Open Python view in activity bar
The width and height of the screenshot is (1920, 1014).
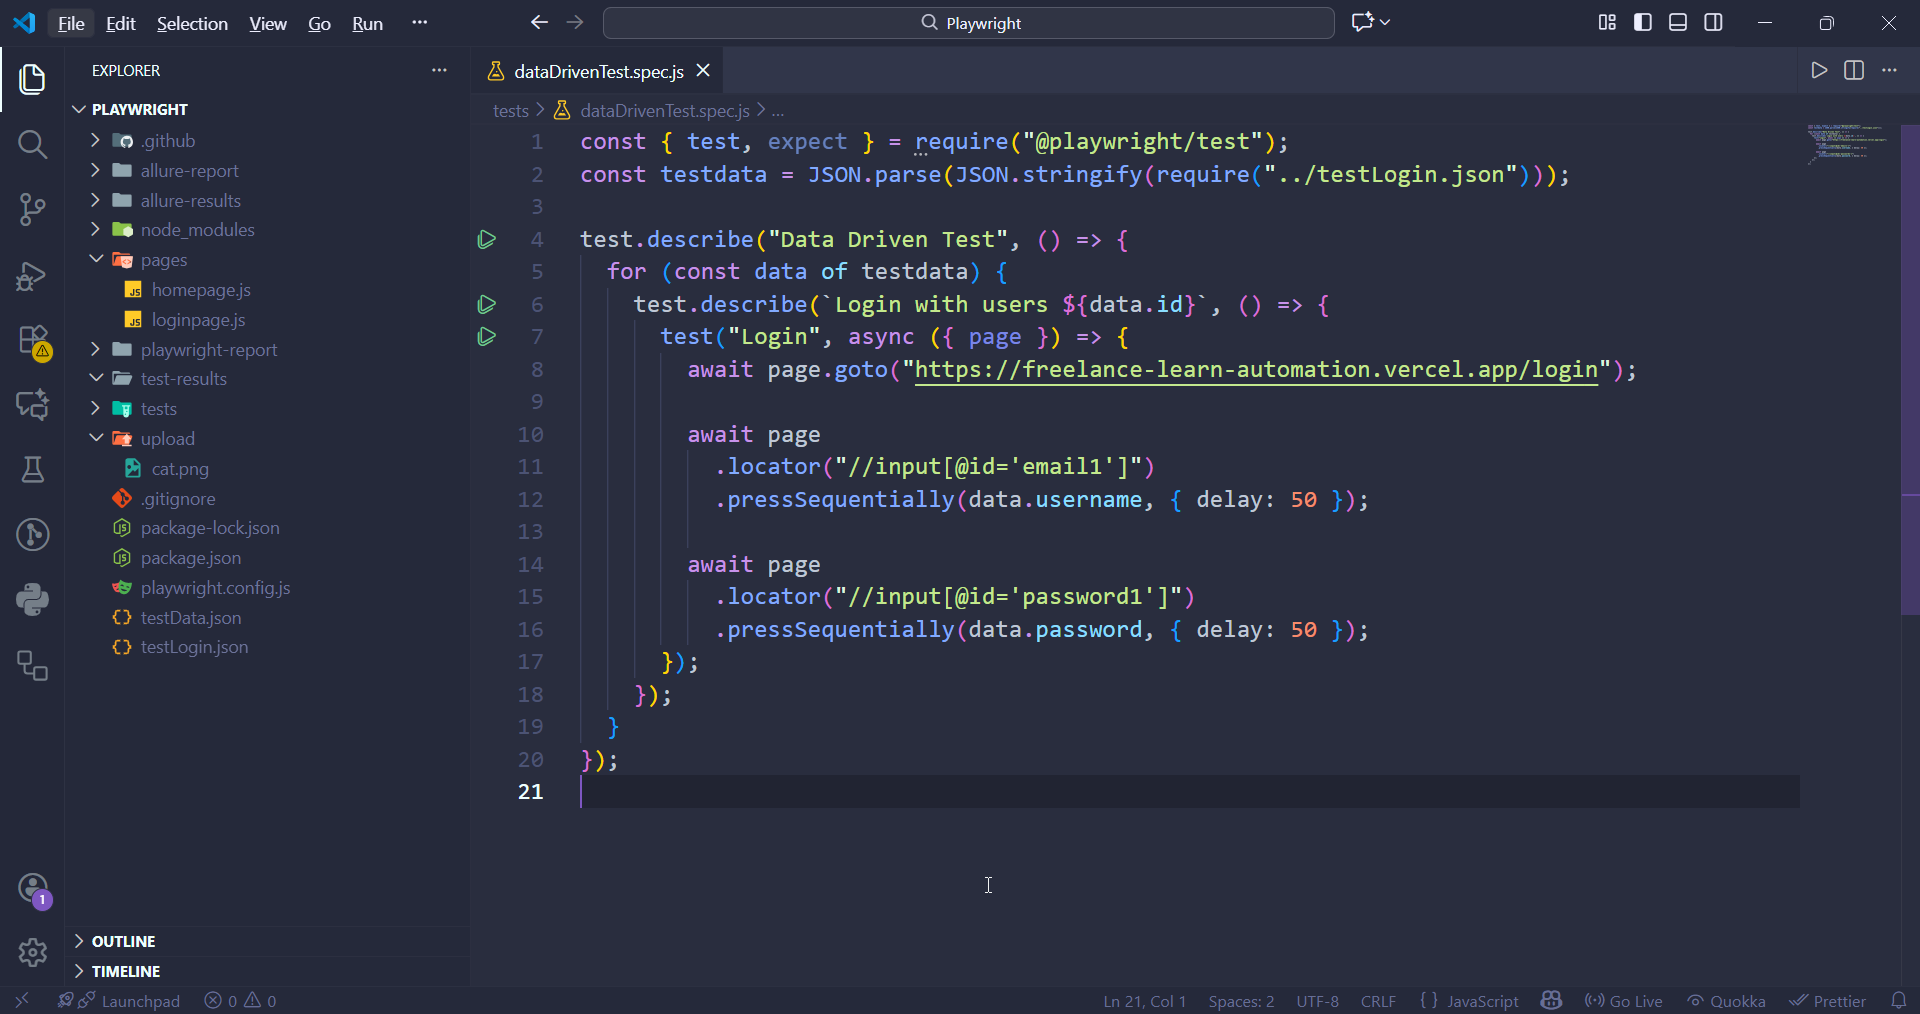point(32,600)
